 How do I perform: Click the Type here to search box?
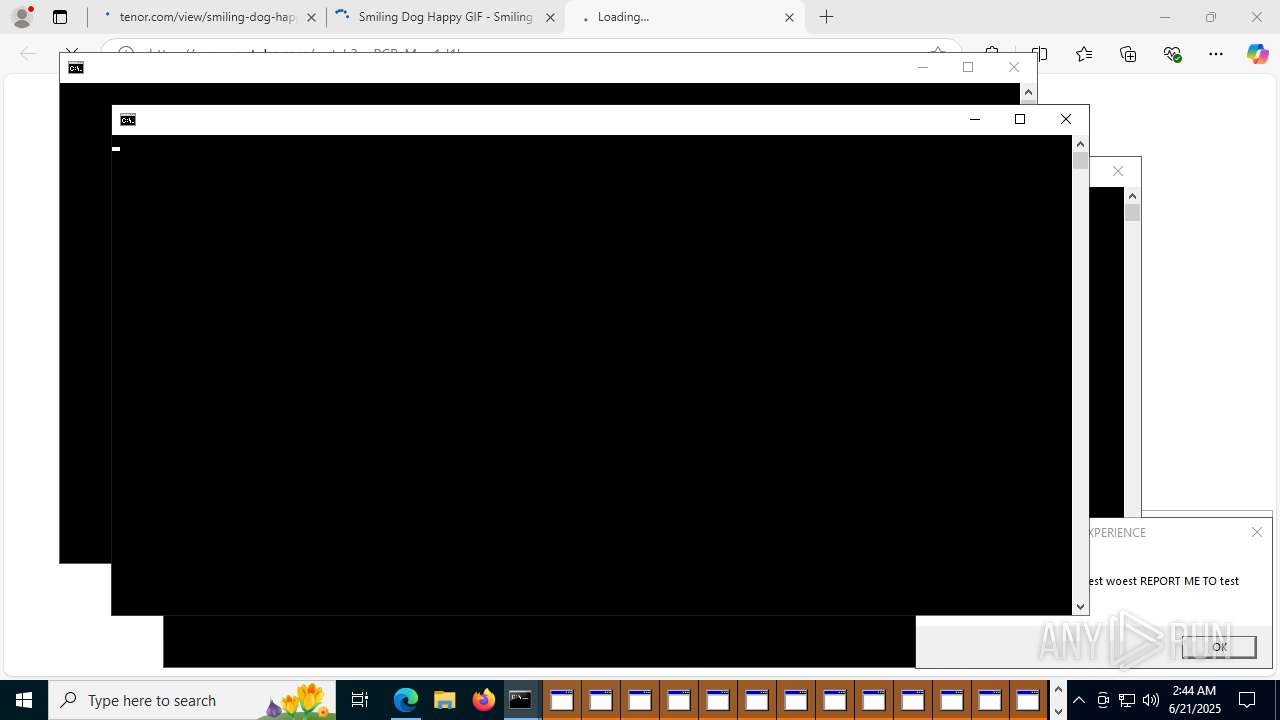point(192,700)
